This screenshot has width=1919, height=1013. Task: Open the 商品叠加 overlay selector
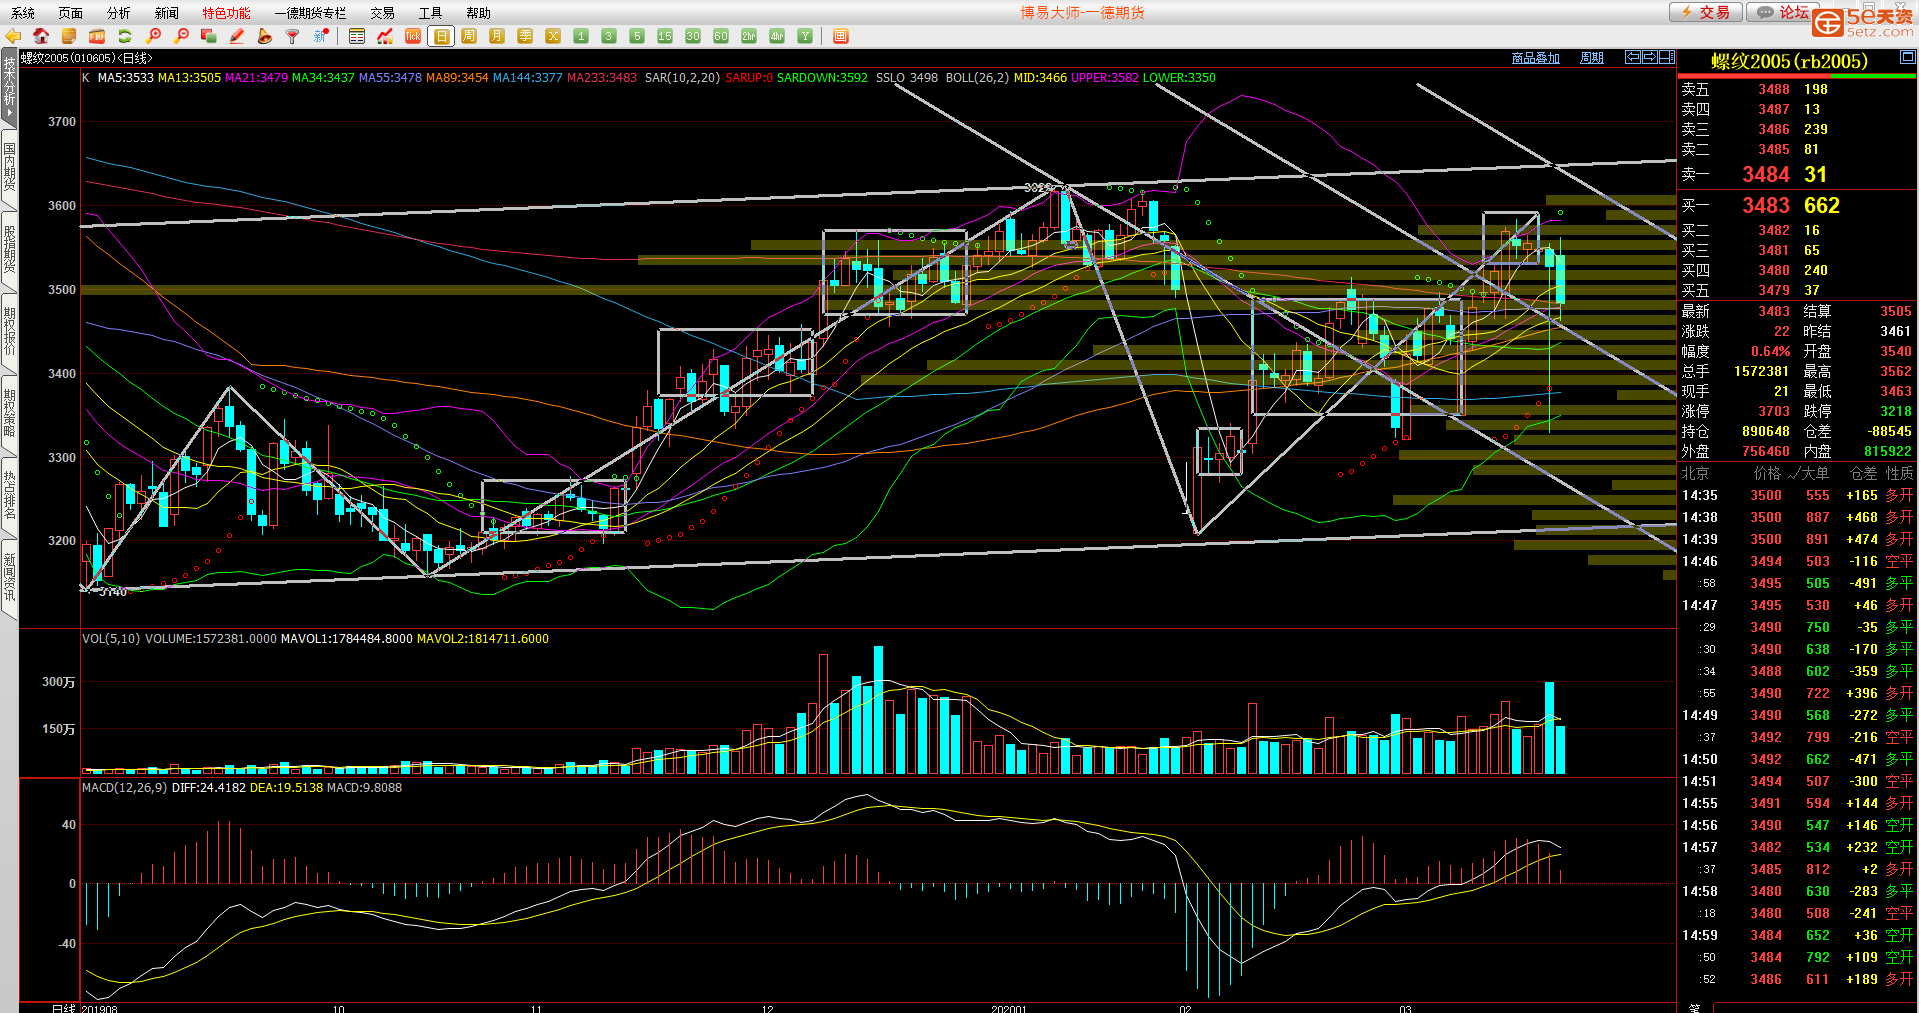(1535, 58)
